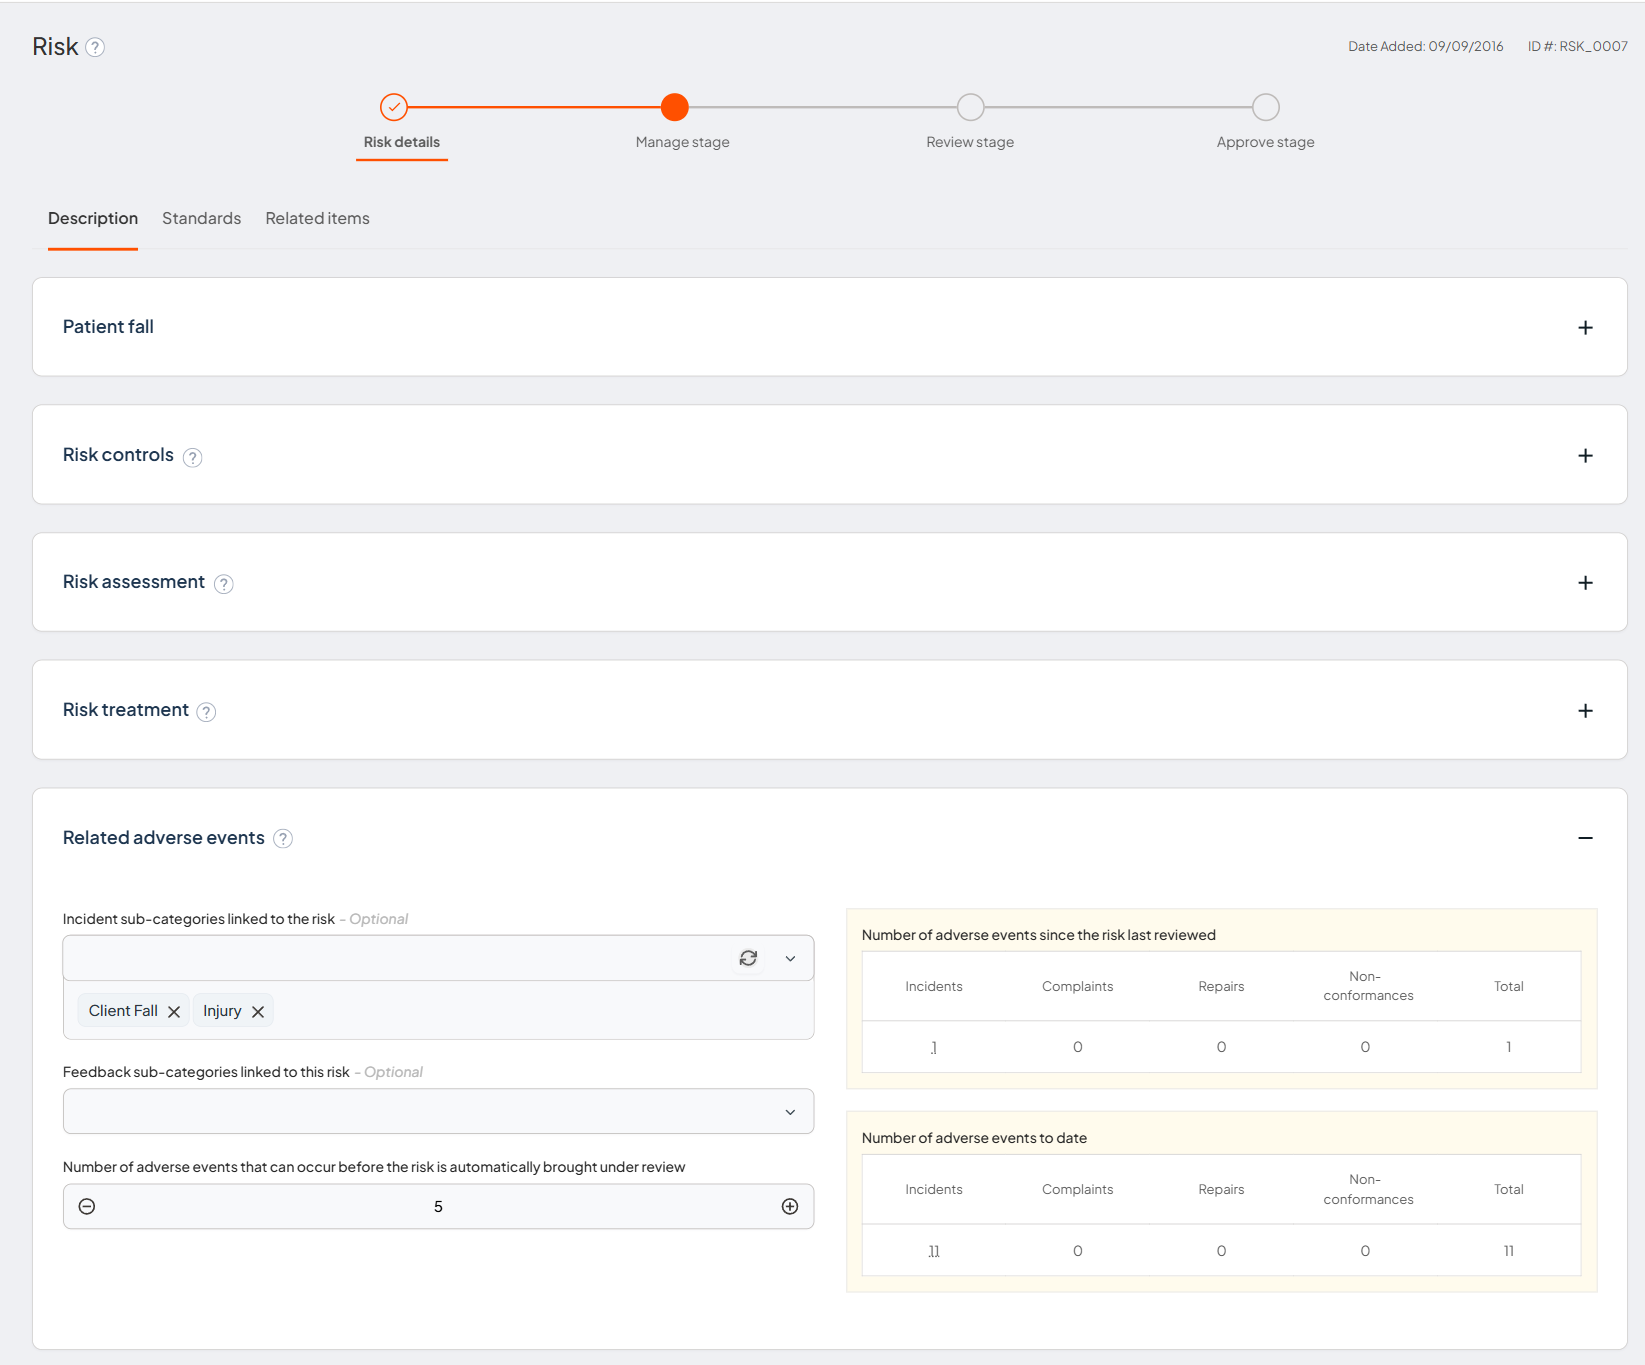The height and width of the screenshot is (1365, 1645).
Task: Go to the Review stage step
Action: tap(970, 123)
